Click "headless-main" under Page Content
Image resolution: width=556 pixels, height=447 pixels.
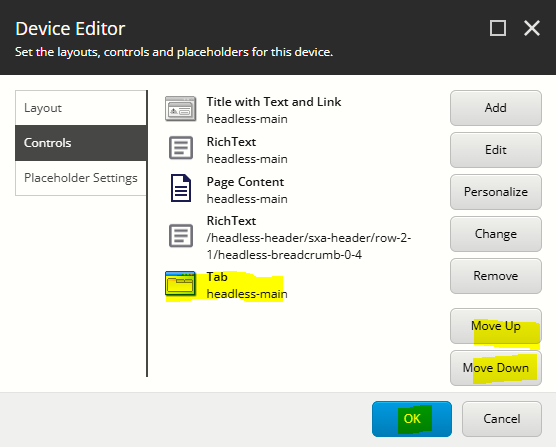coord(247,199)
